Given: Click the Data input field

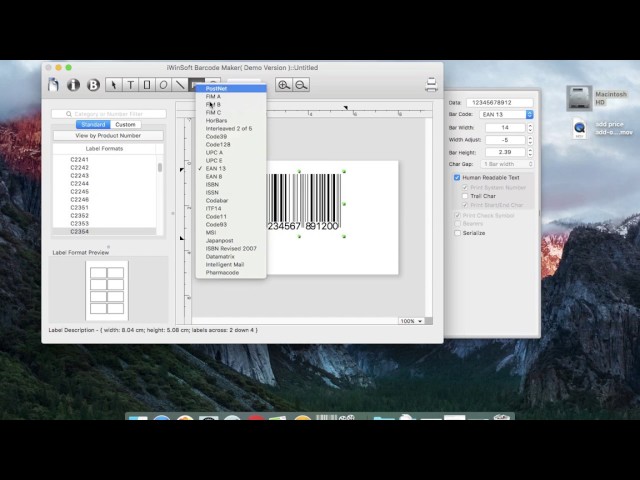Looking at the screenshot, I should pyautogui.click(x=500, y=102).
